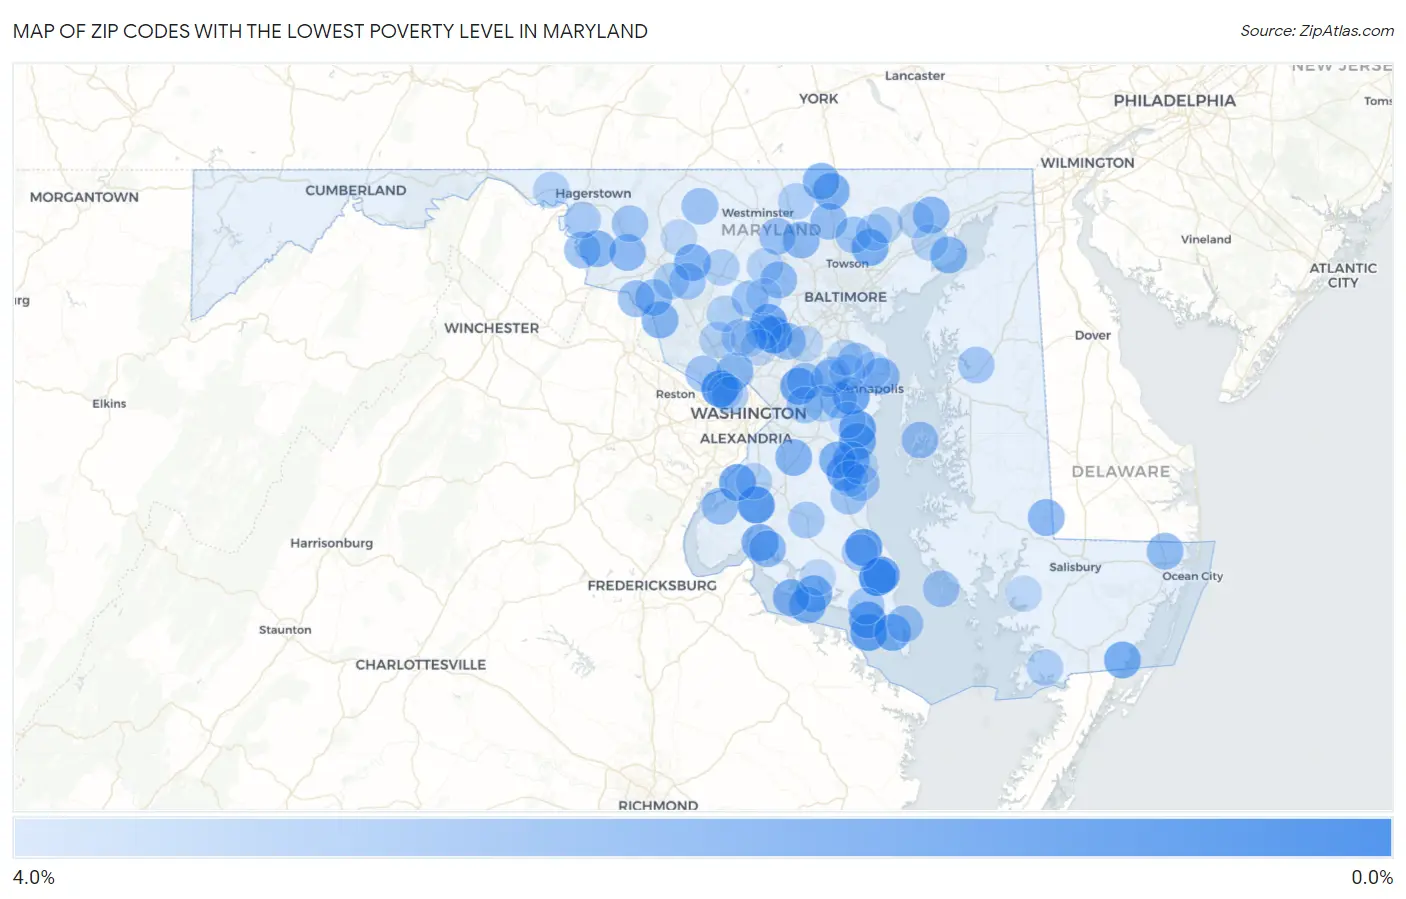This screenshot has height=899, width=1406.
Task: Click the Elkins town label
Action: [x=109, y=404]
